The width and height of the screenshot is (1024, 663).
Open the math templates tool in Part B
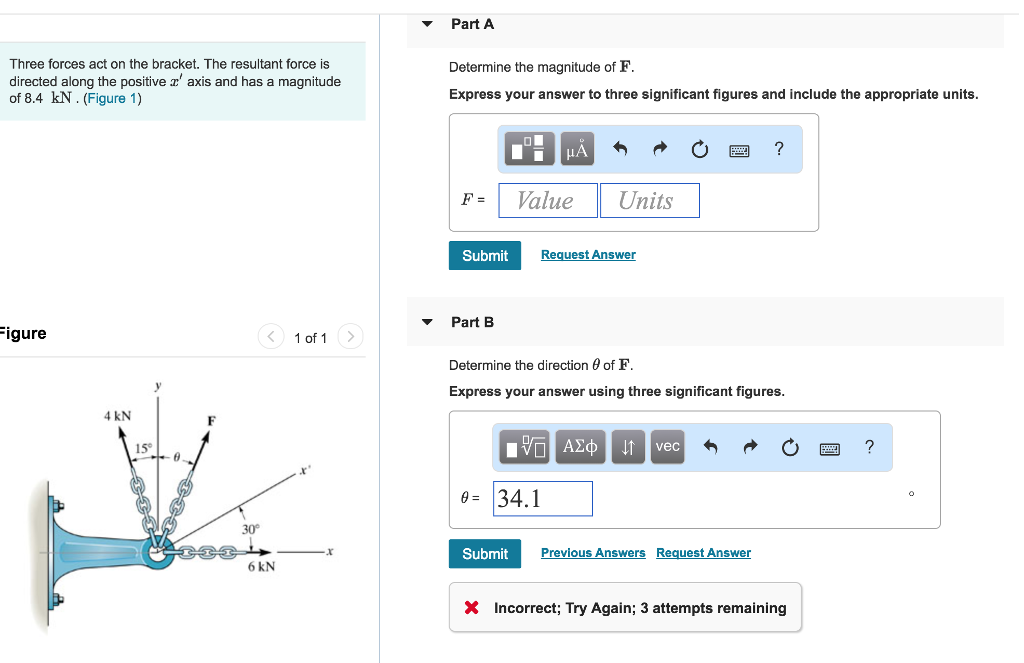pyautogui.click(x=526, y=448)
